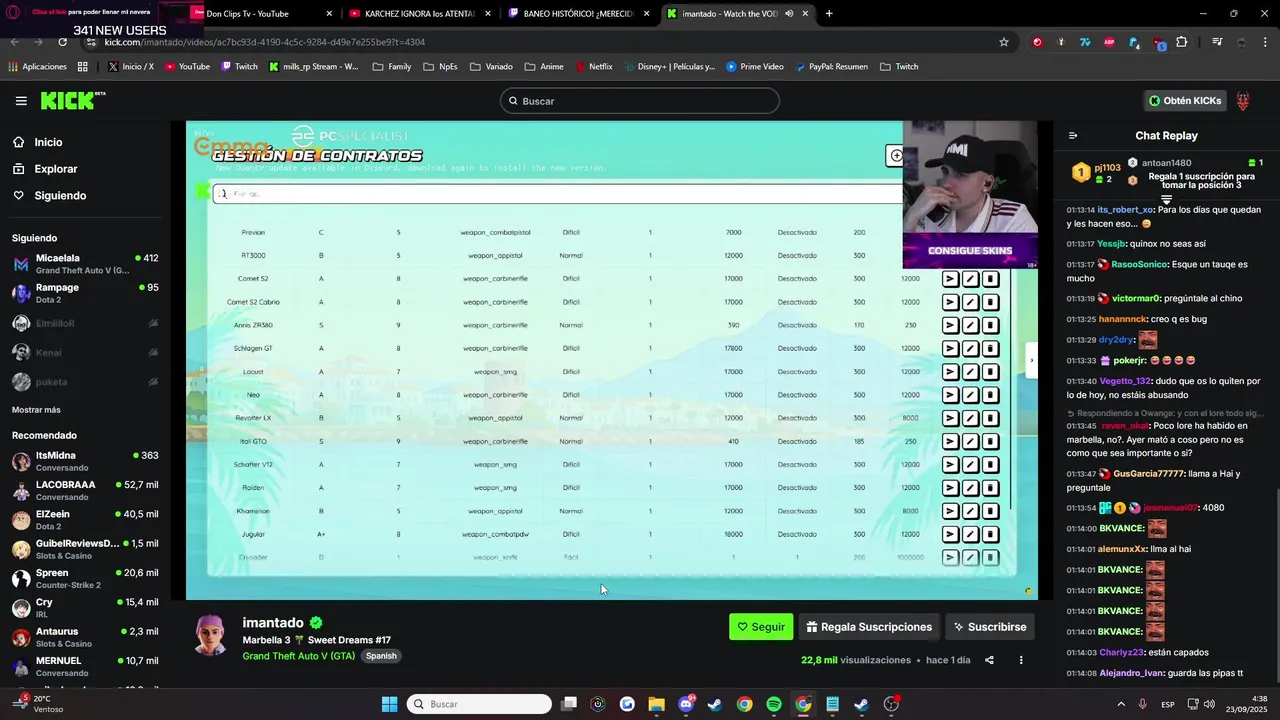1280x720 pixels.
Task: Open the Twitch bookmarks folder
Action: tap(899, 67)
